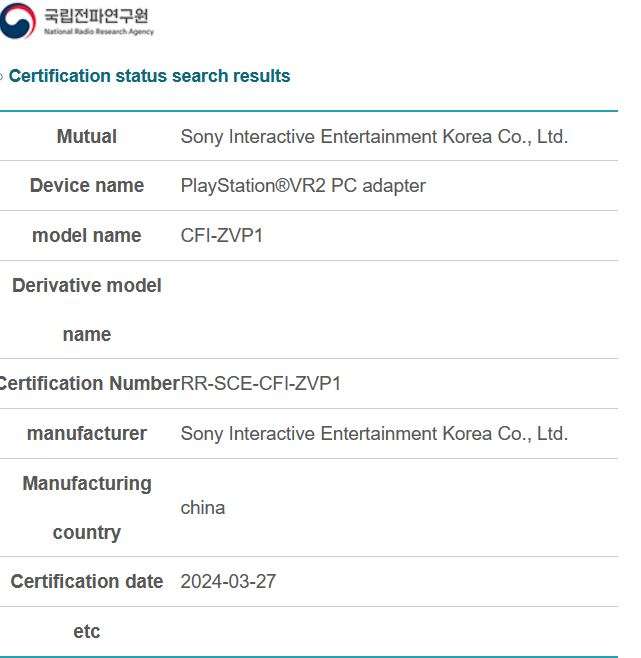Click the Korean agency name logo text

pos(97,16)
